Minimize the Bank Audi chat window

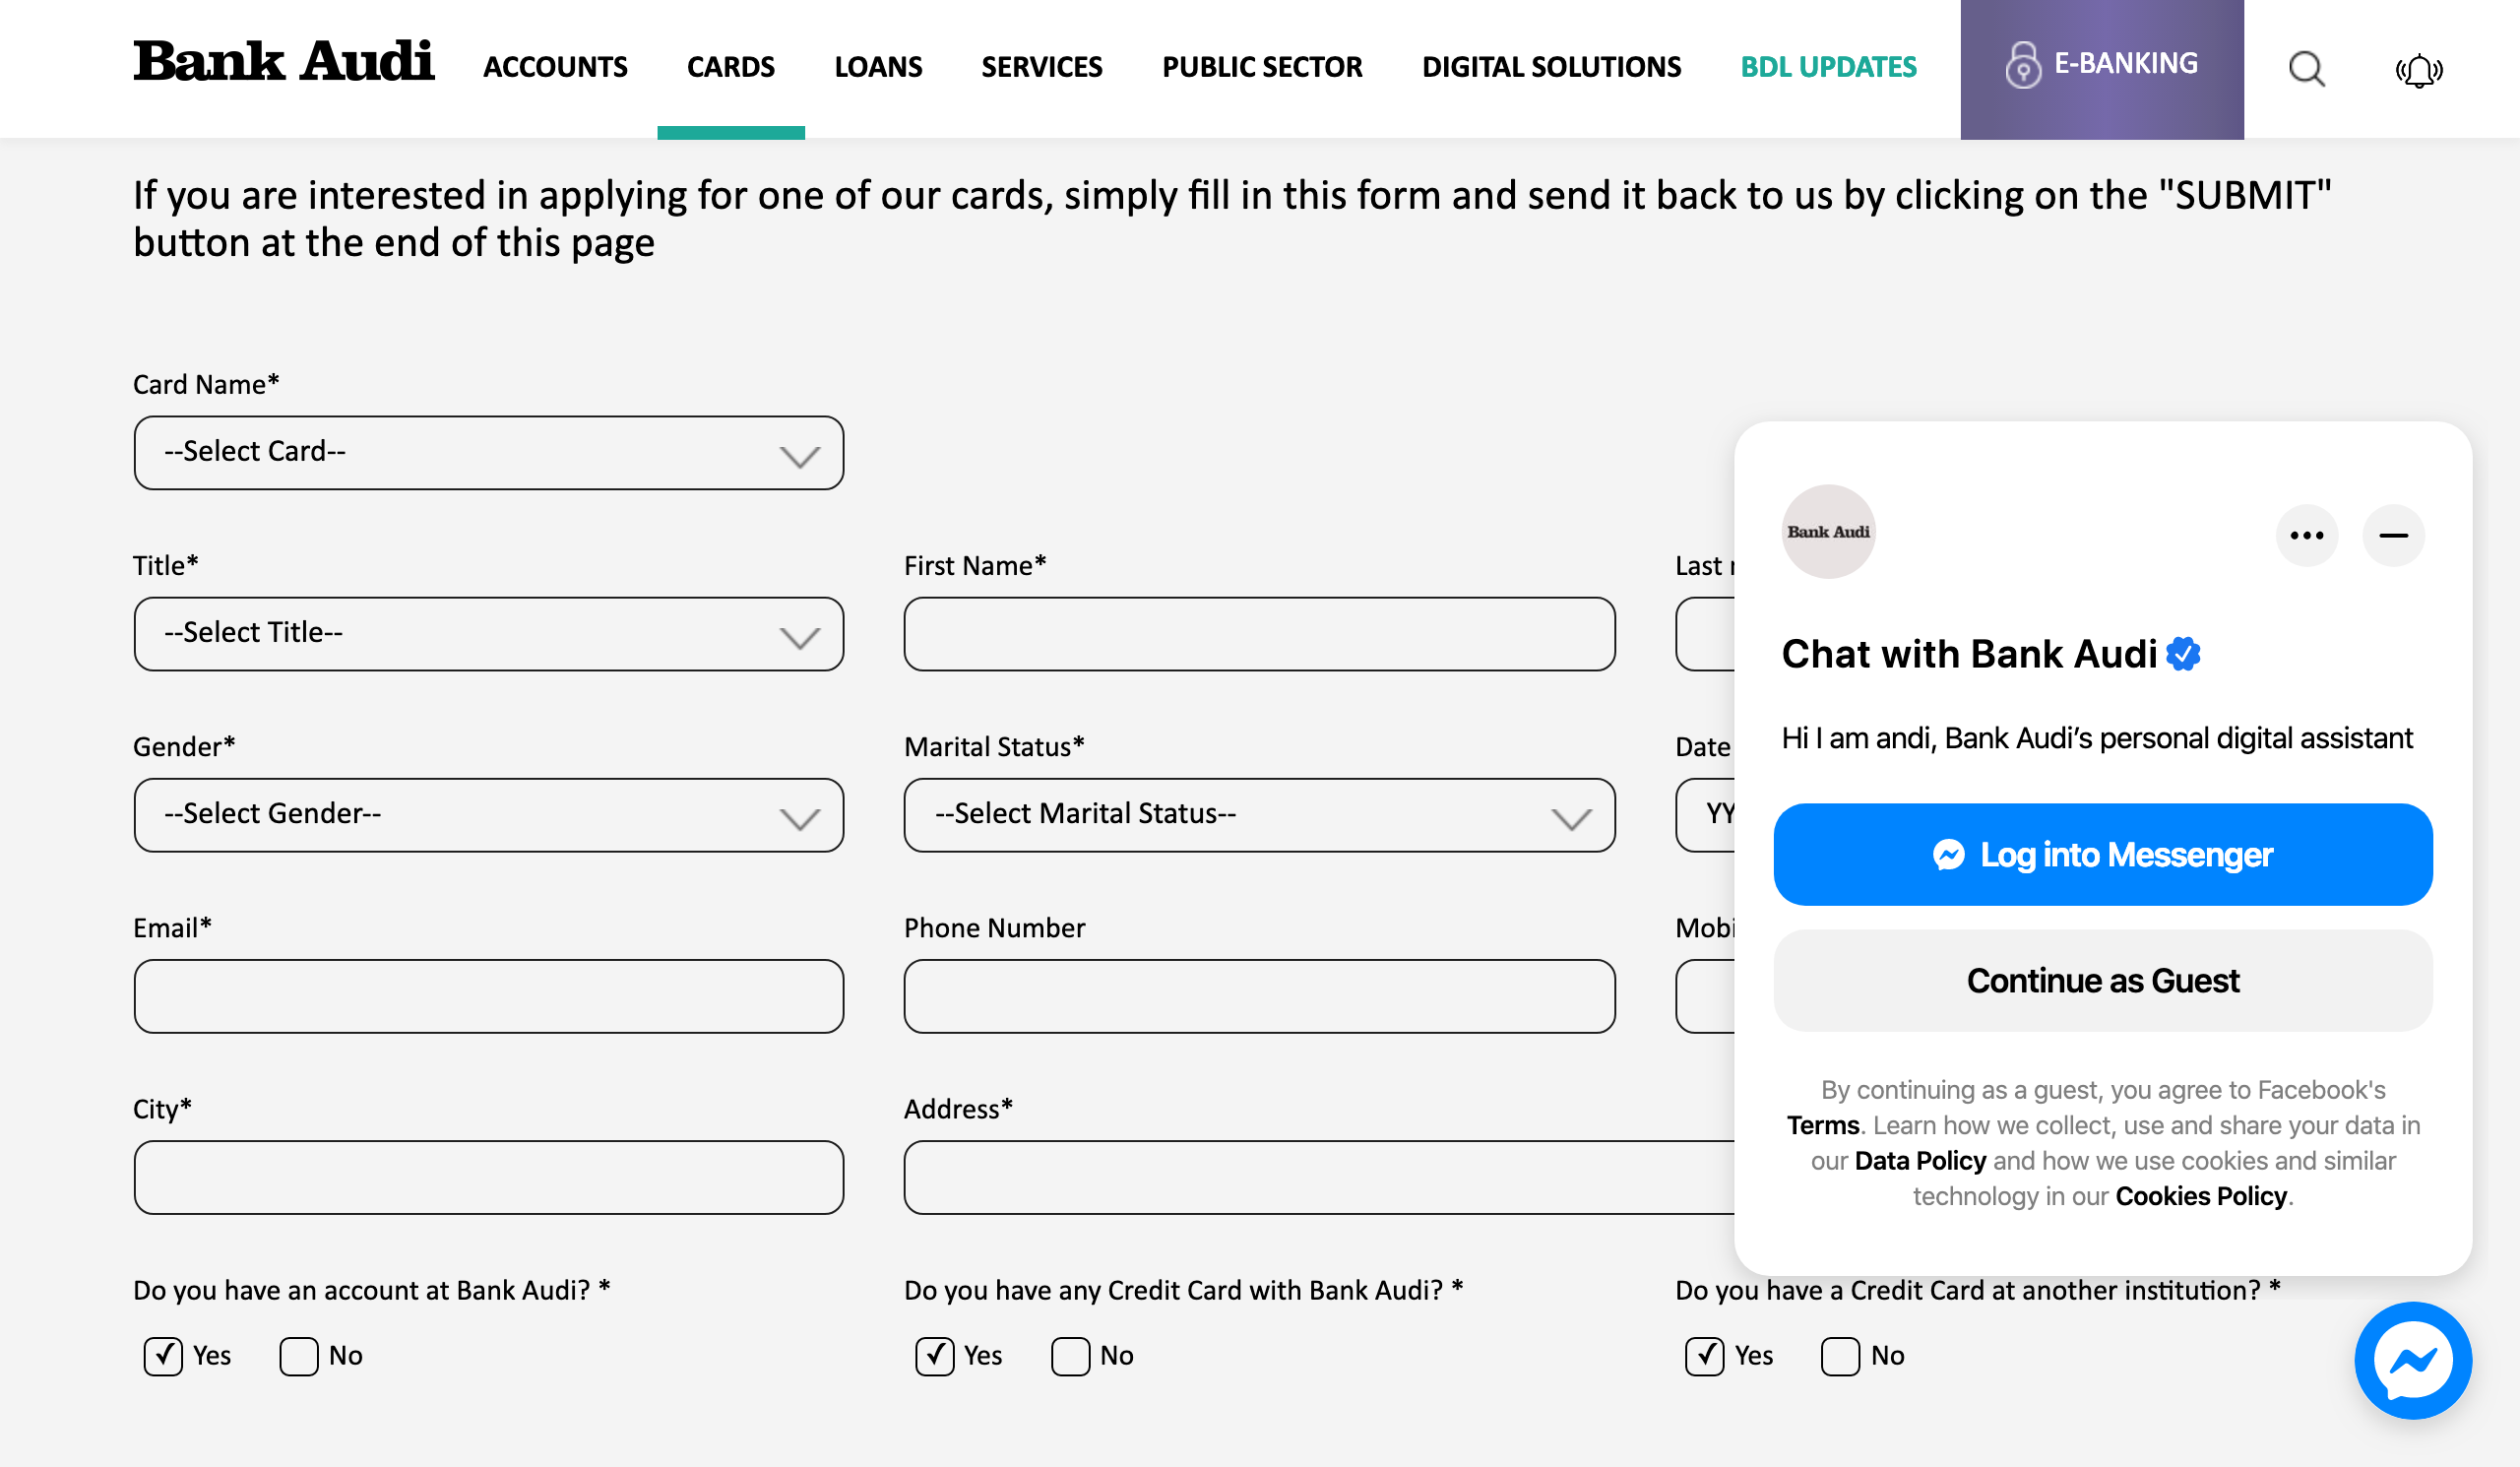pos(2393,536)
